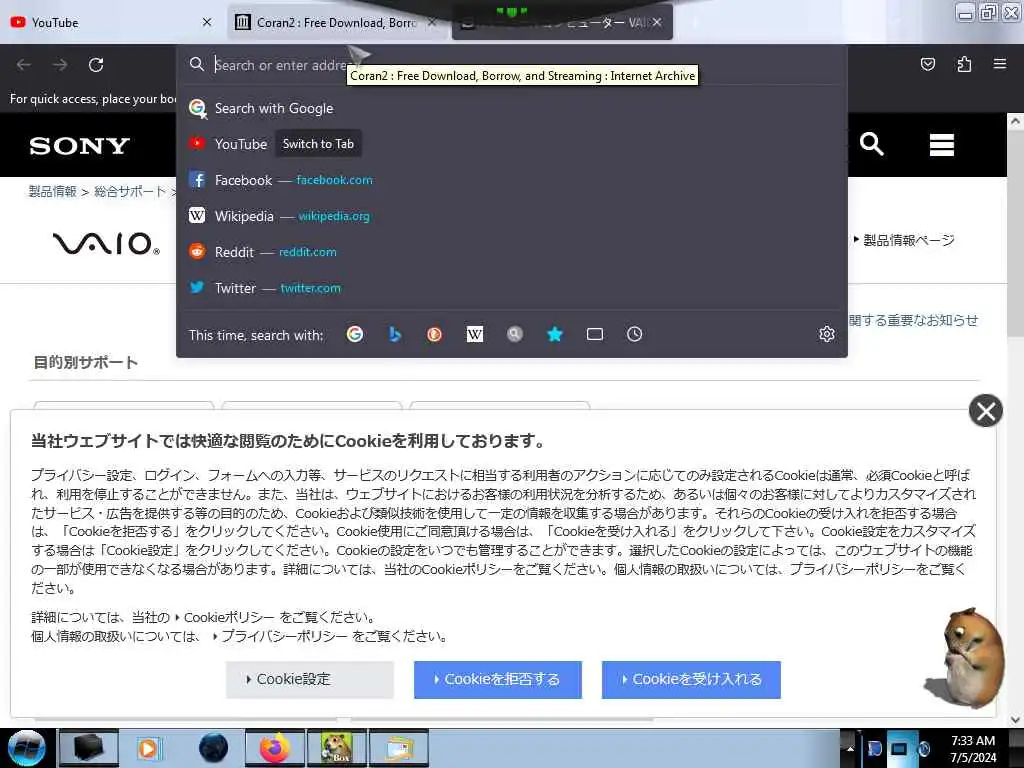
Task: Close the cookie notice with X button
Action: 985,411
